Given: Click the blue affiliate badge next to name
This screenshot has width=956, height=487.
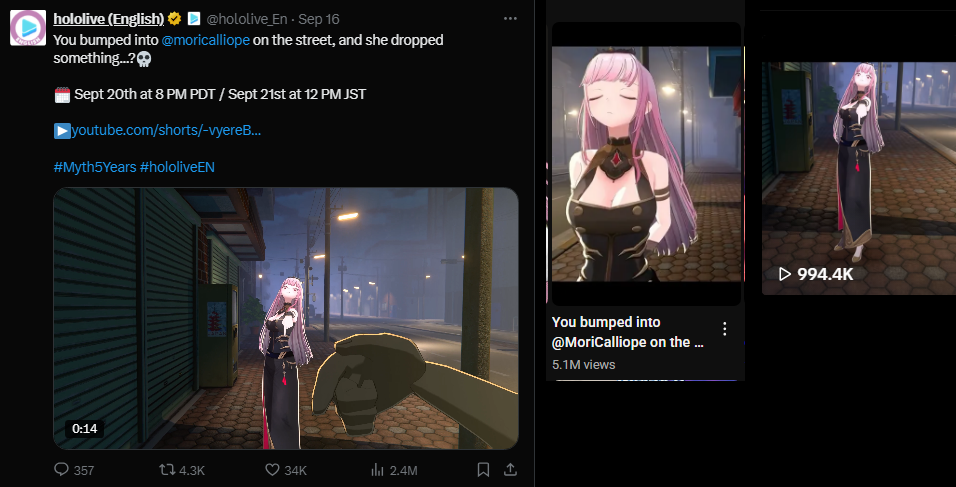Looking at the screenshot, I should tap(193, 19).
